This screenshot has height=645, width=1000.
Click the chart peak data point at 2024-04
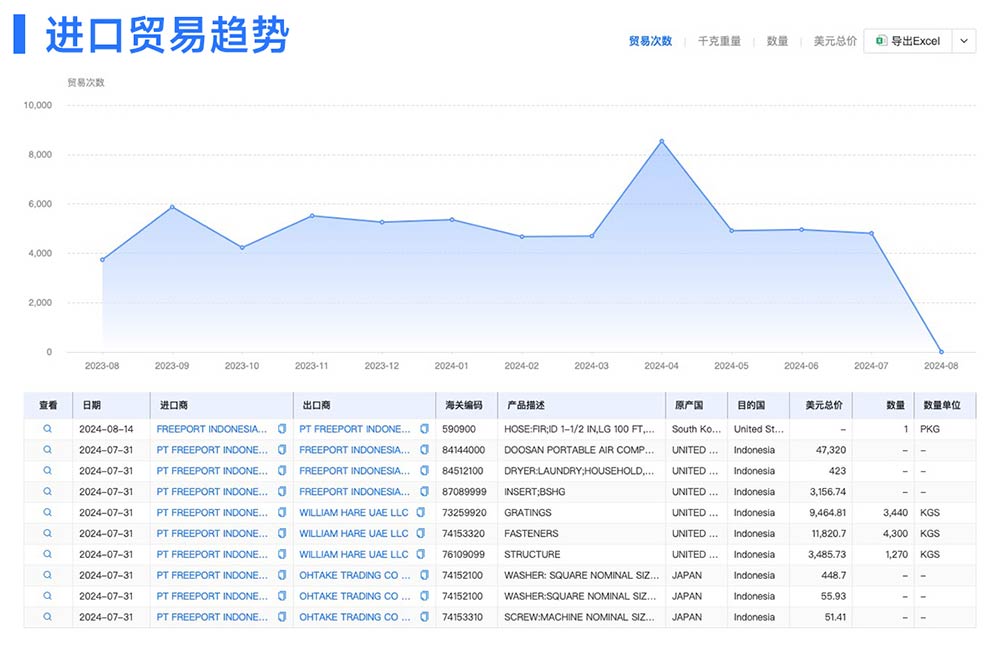(661, 141)
